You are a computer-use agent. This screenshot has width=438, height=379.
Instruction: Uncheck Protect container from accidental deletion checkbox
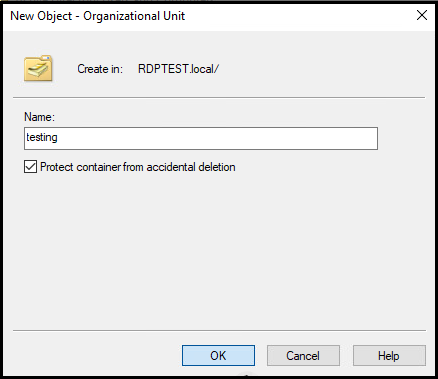pos(30,166)
